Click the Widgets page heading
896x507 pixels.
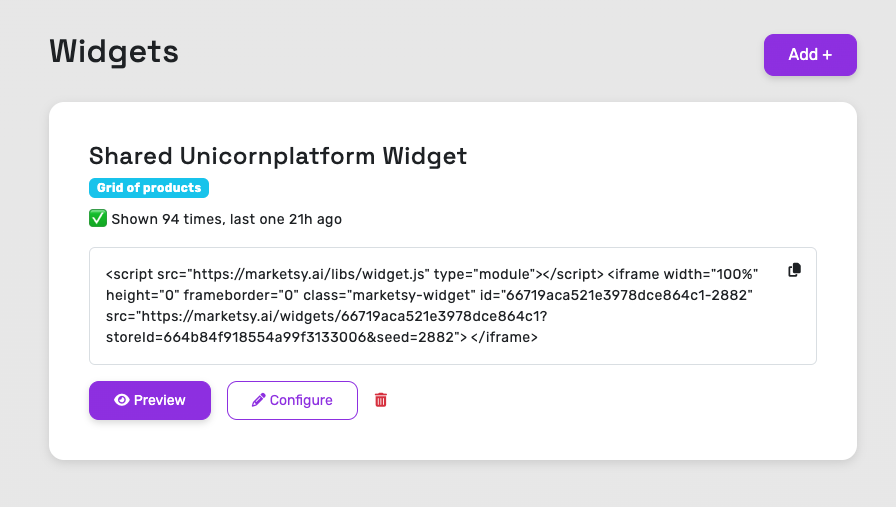point(114,52)
